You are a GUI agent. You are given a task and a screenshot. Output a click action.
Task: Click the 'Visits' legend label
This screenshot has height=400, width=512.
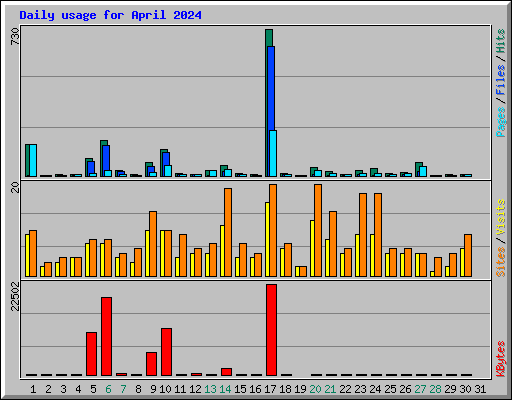500,218
